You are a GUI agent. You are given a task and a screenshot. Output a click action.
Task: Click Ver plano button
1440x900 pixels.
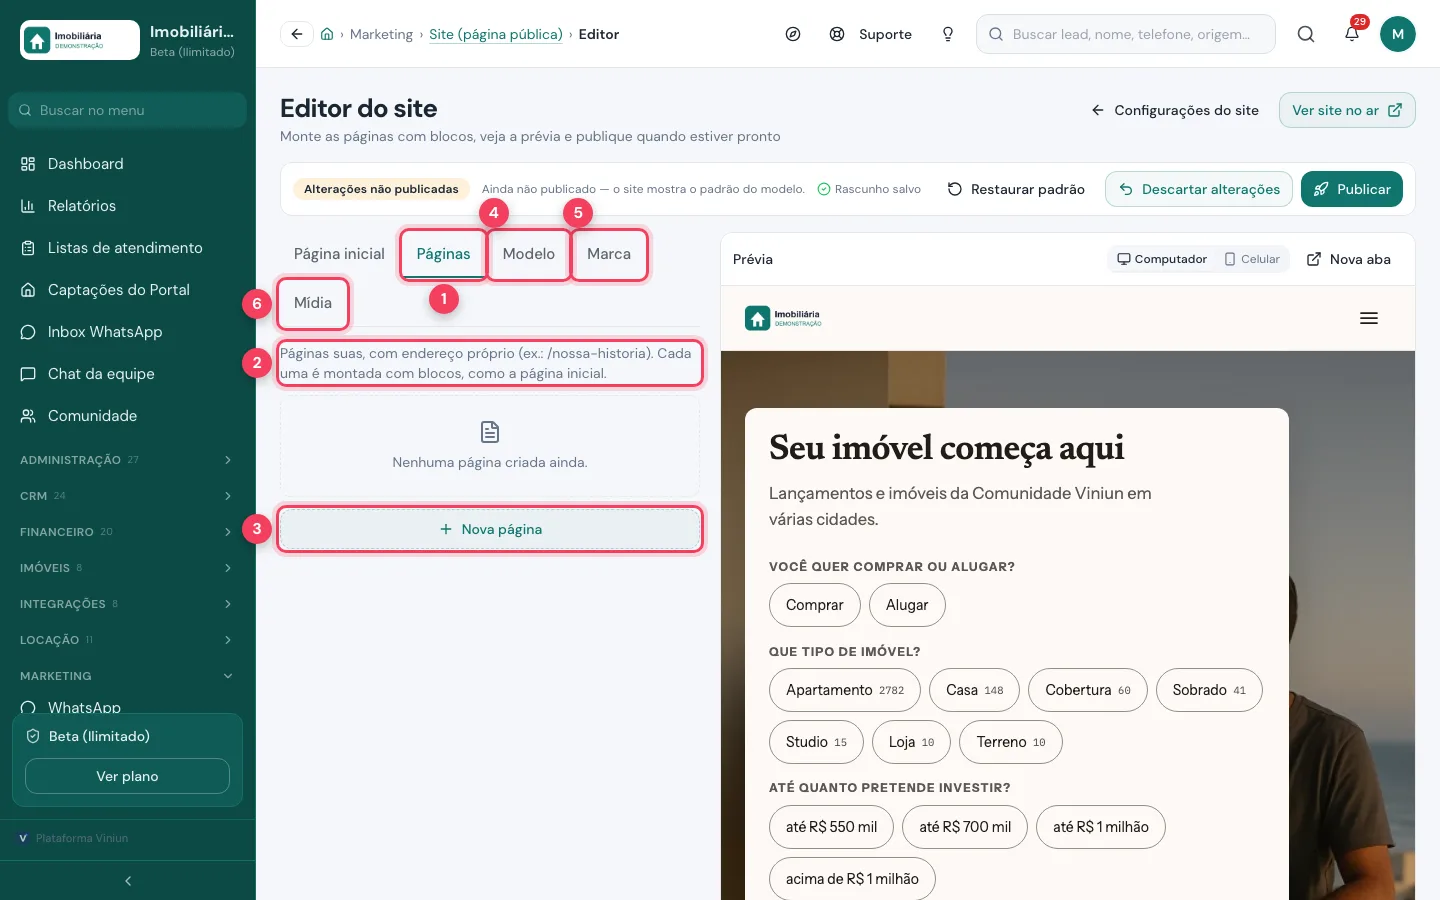point(127,776)
